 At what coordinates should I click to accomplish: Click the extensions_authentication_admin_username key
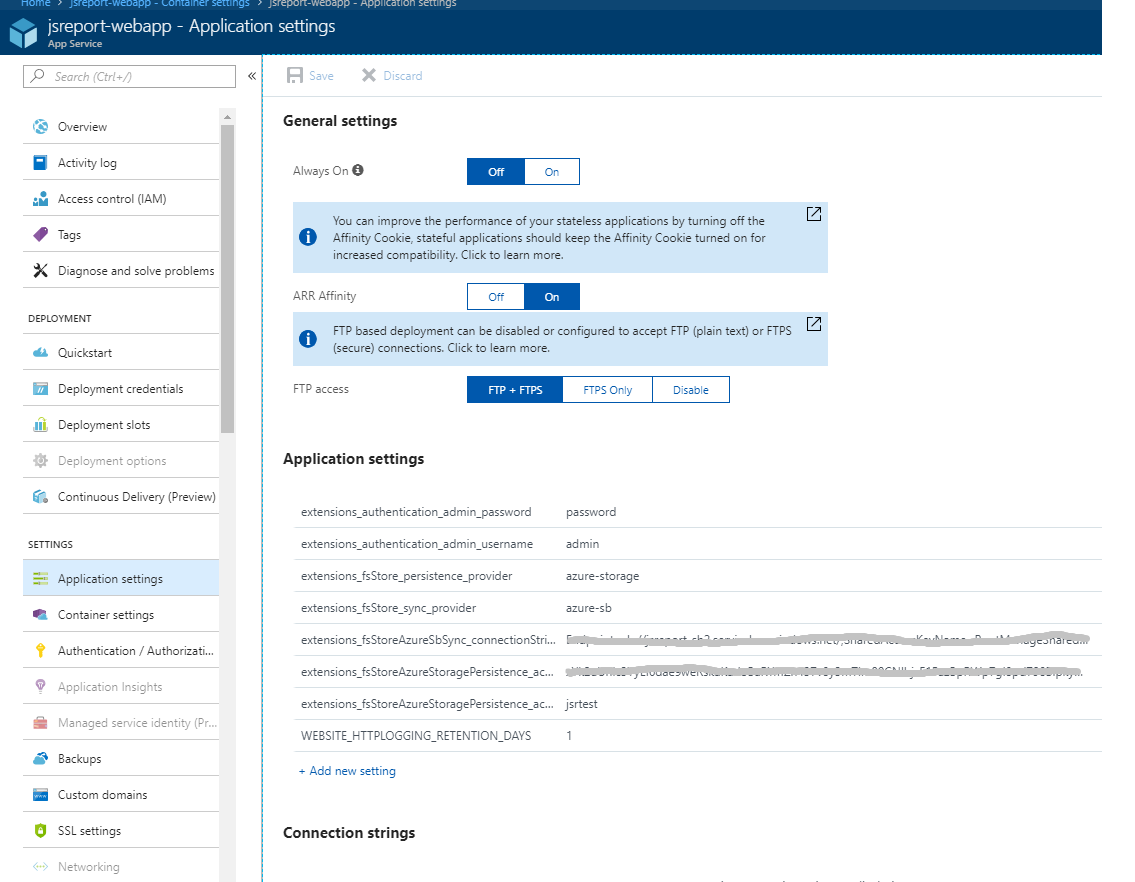pyautogui.click(x=417, y=544)
